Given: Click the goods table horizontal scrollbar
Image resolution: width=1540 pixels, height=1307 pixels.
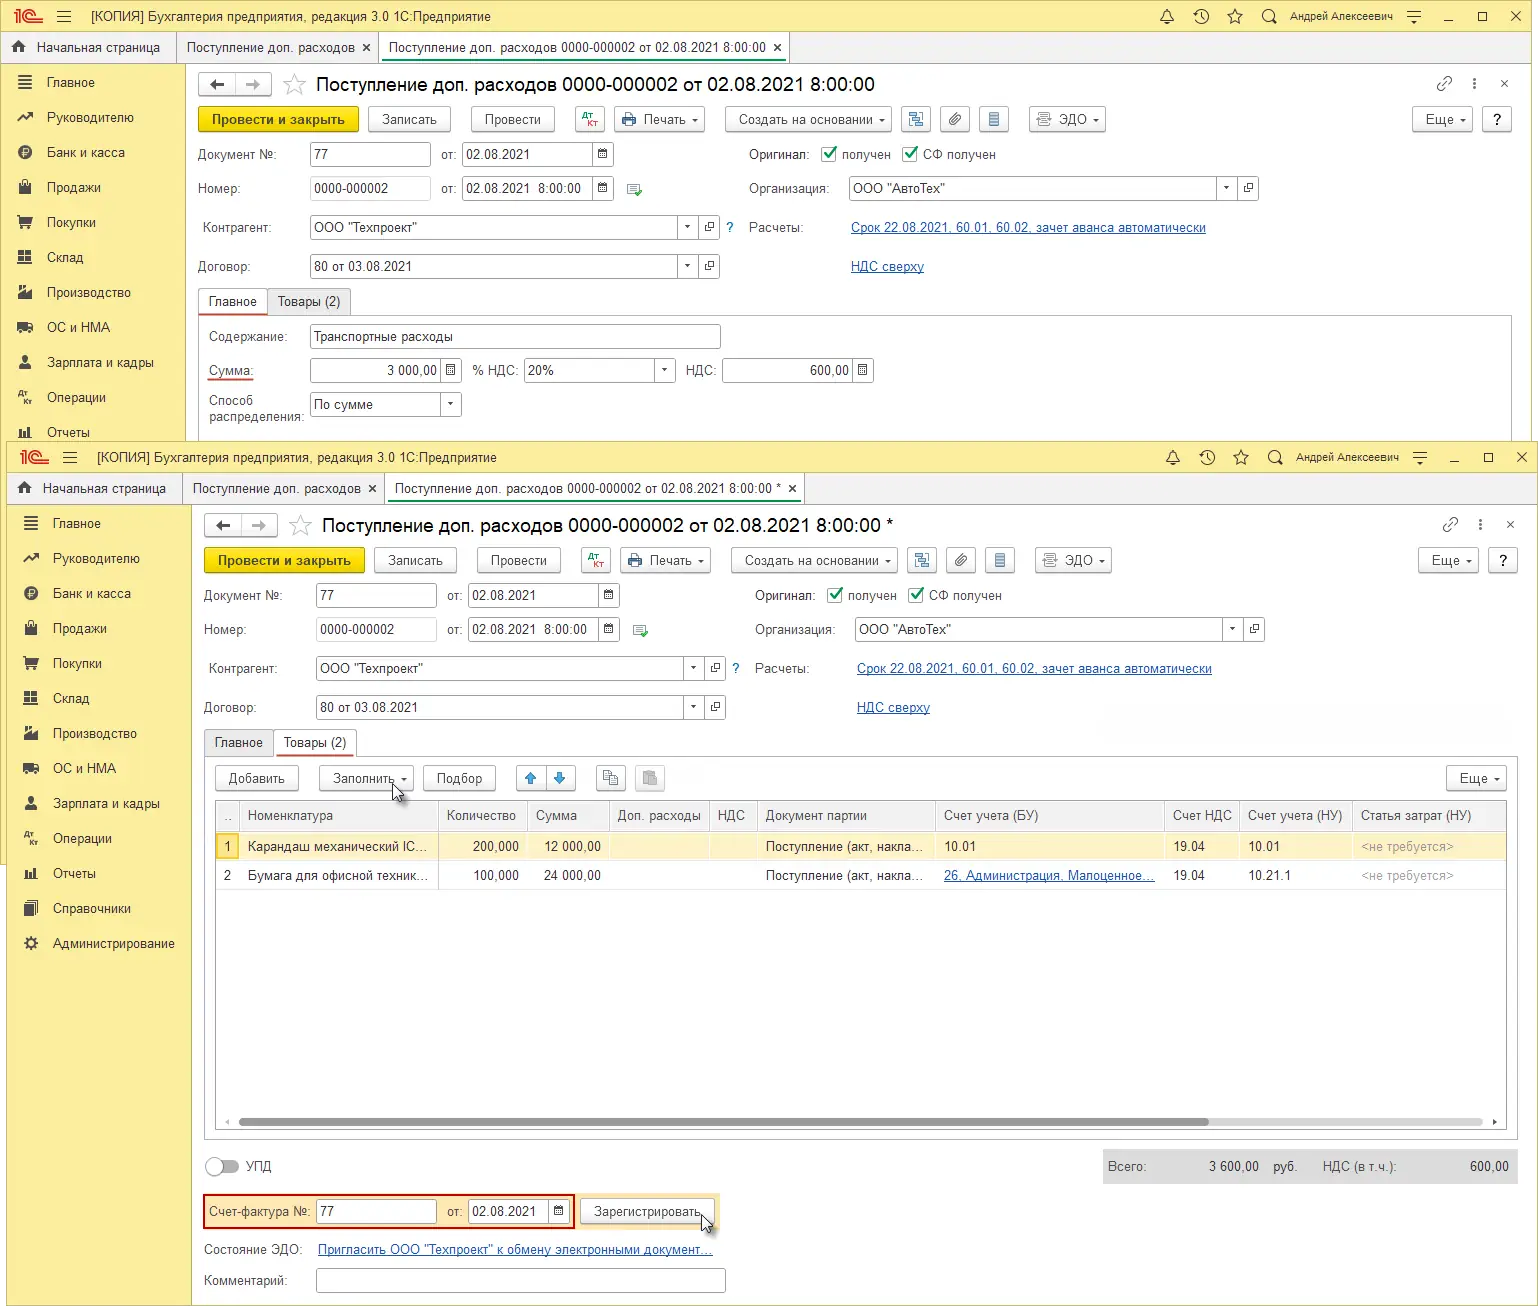Looking at the screenshot, I should click(x=722, y=1122).
